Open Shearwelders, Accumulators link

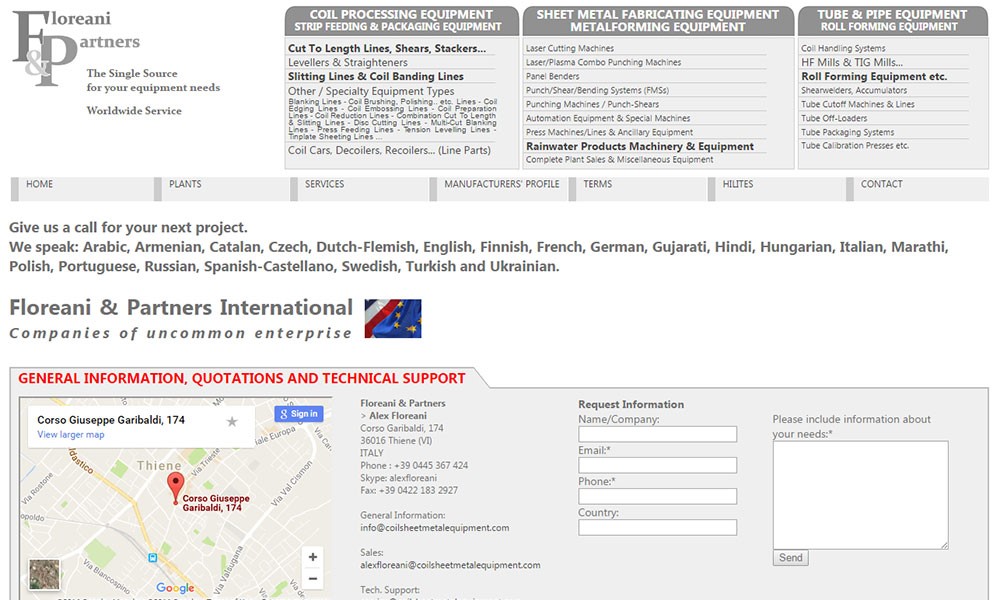click(x=854, y=91)
